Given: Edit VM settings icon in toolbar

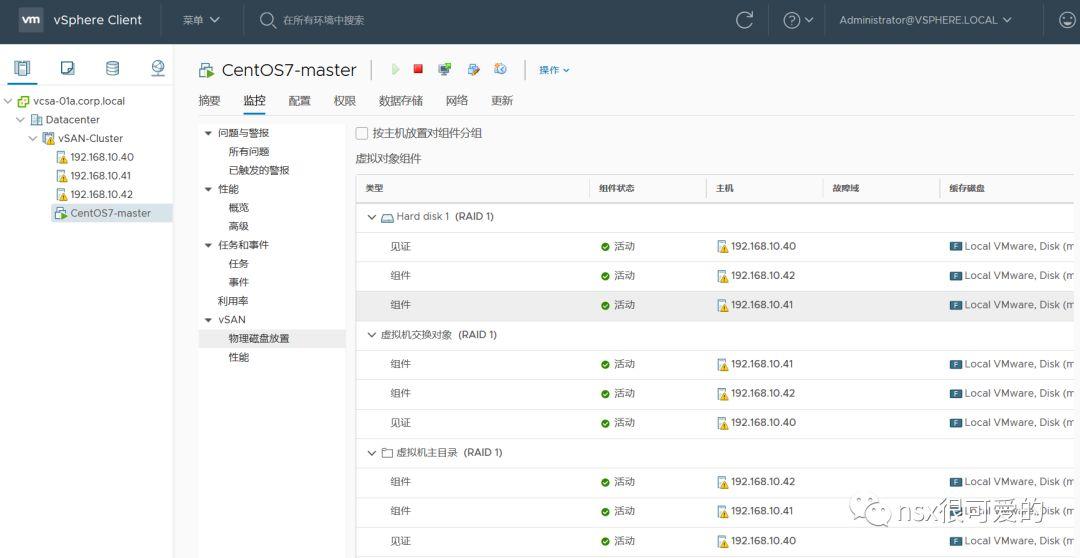Looking at the screenshot, I should click(x=473, y=69).
